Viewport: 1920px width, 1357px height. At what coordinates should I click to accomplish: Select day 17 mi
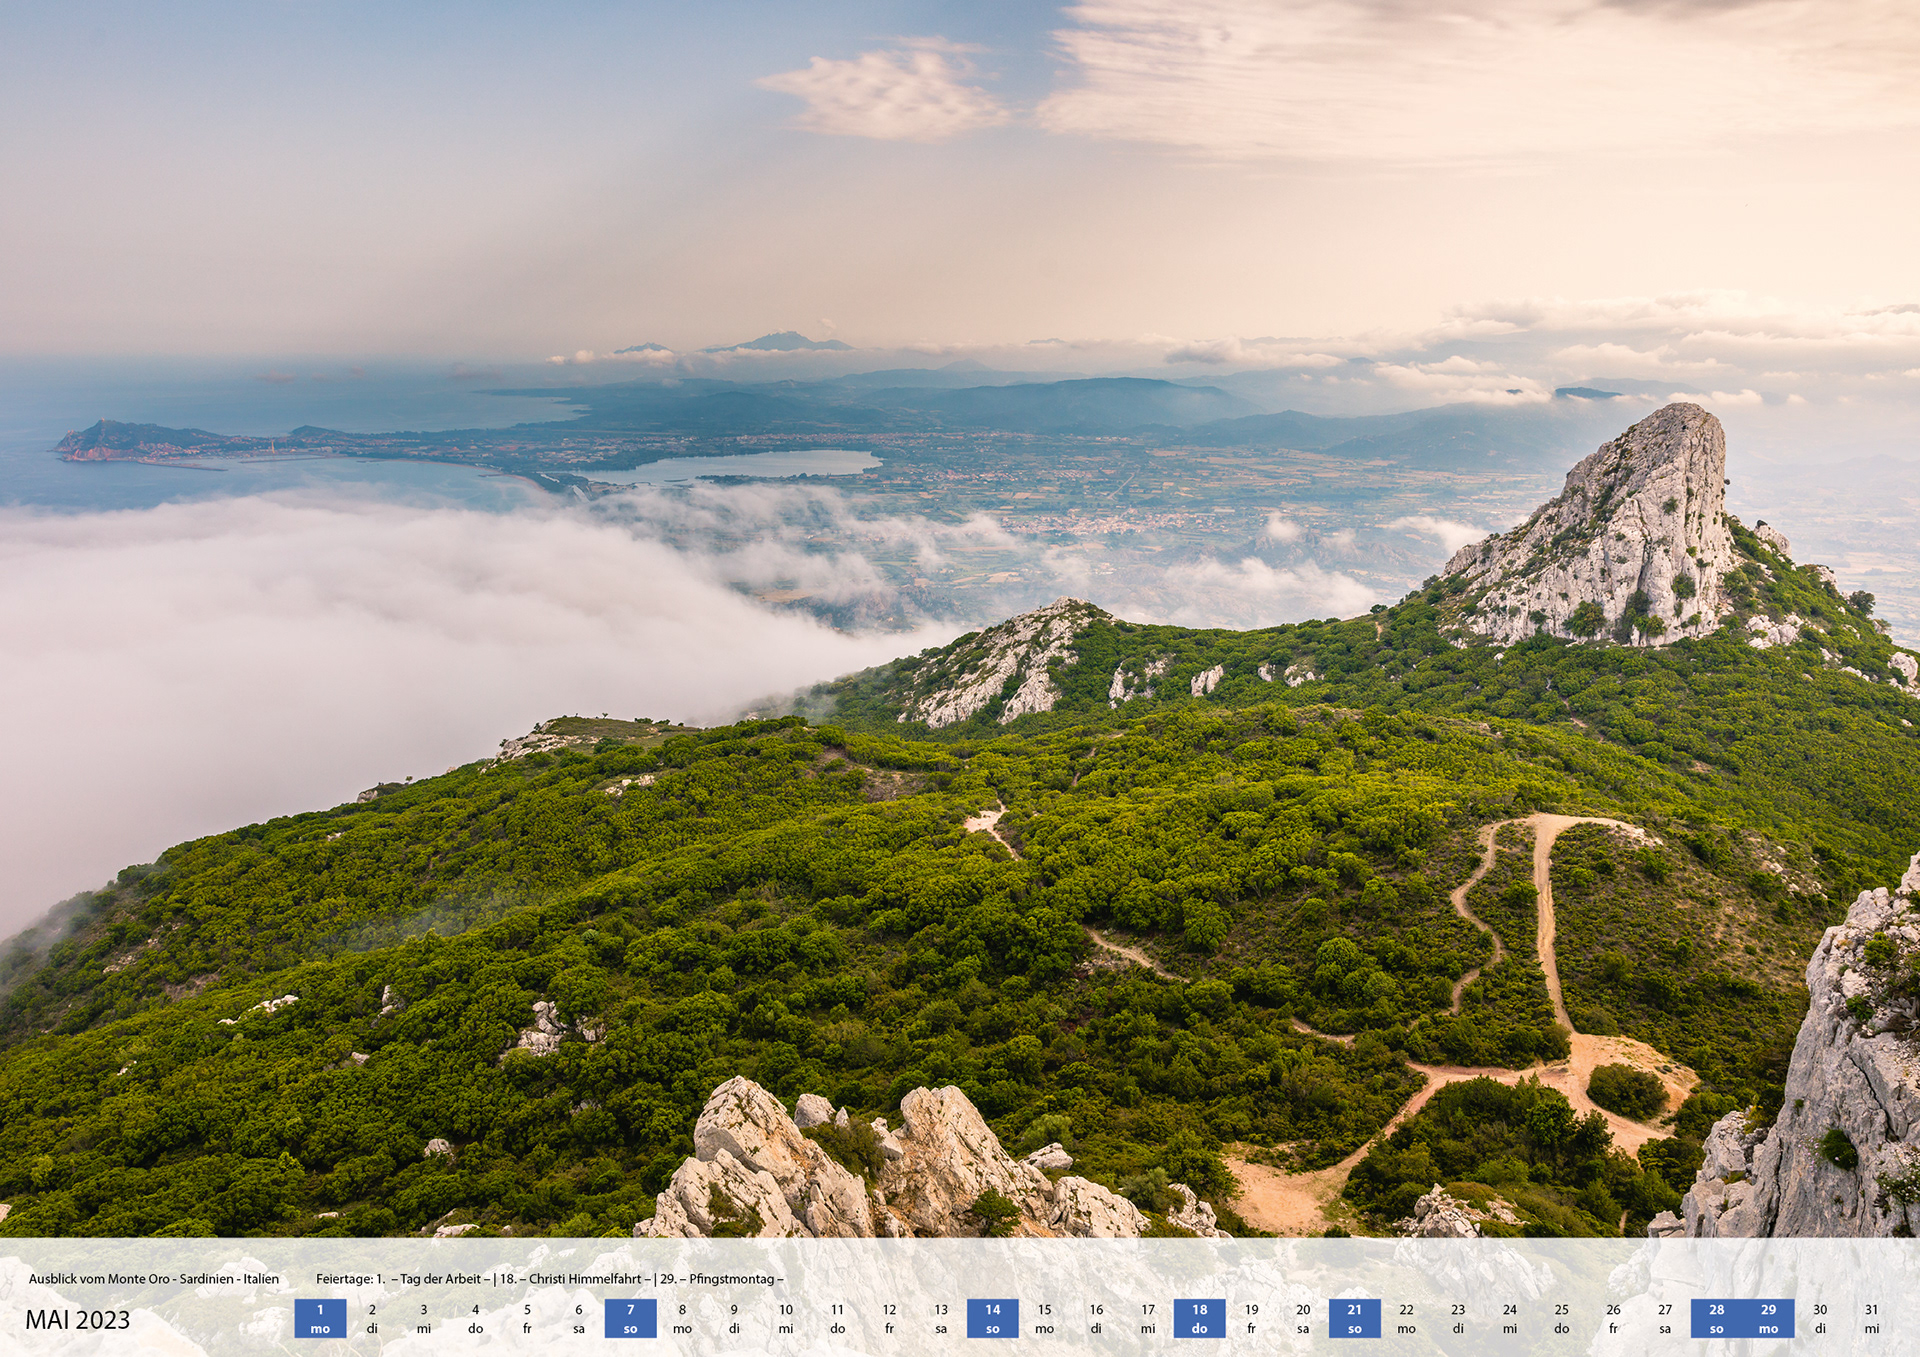[1148, 1318]
